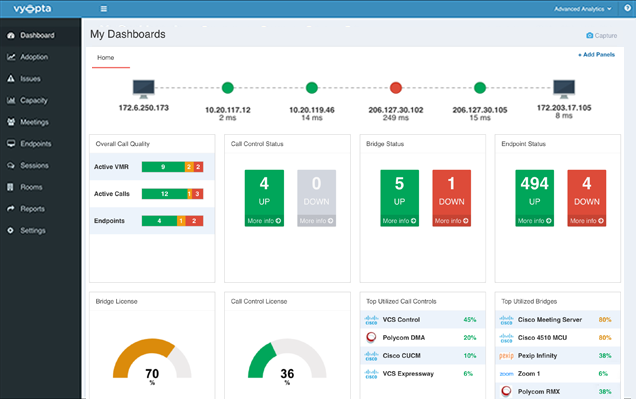Click the Sessions chat bubble icon

point(11,165)
